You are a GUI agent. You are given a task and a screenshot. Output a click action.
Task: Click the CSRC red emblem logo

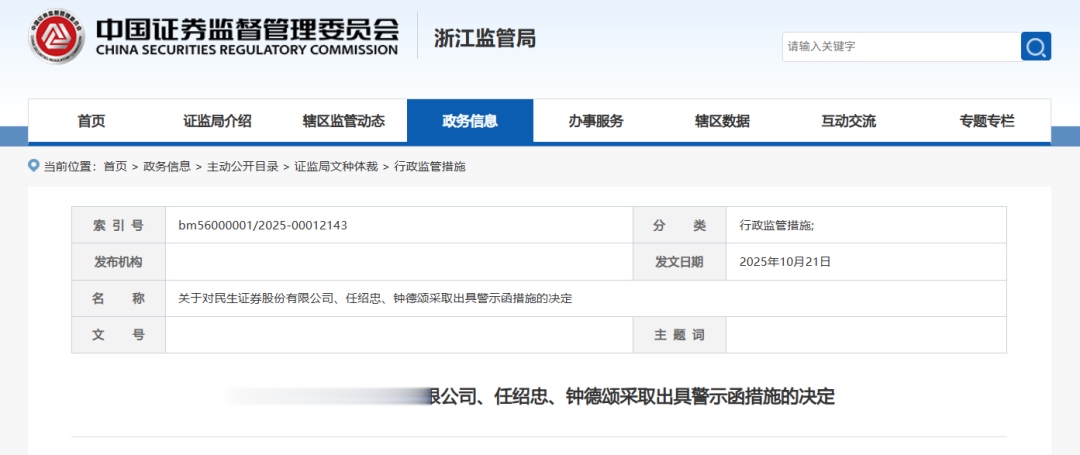pyautogui.click(x=57, y=37)
